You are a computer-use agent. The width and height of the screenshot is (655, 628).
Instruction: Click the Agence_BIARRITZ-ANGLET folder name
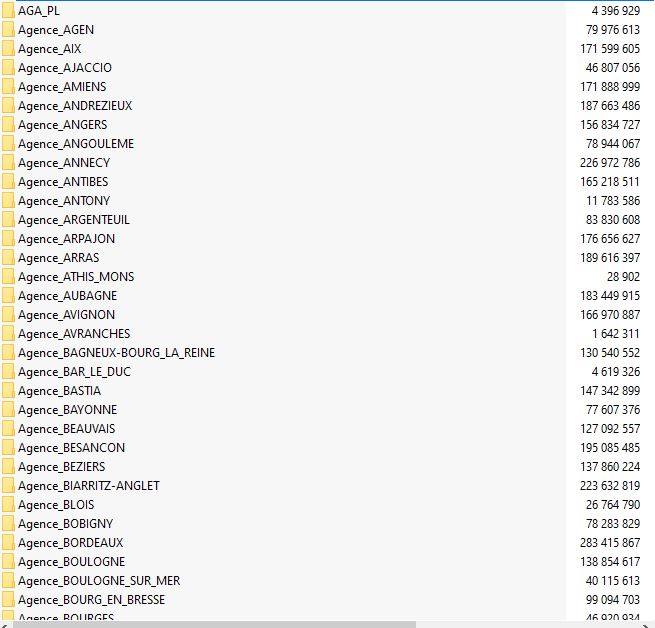[x=89, y=486]
